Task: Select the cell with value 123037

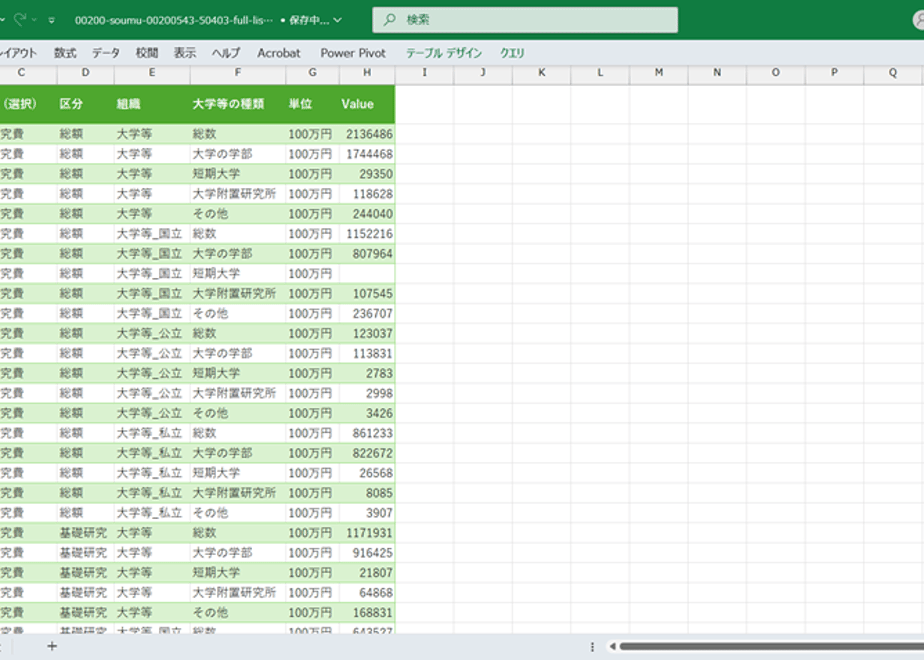Action: (x=367, y=334)
